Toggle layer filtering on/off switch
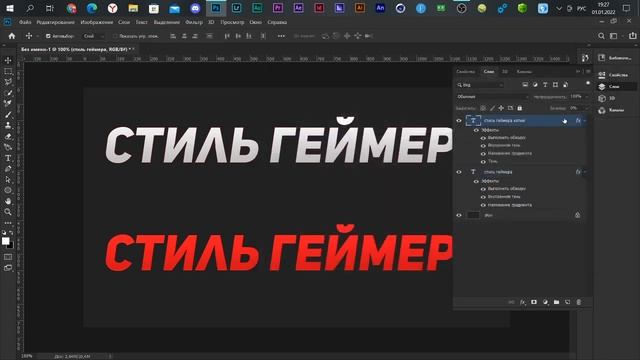The height and width of the screenshot is (360, 640). (588, 83)
